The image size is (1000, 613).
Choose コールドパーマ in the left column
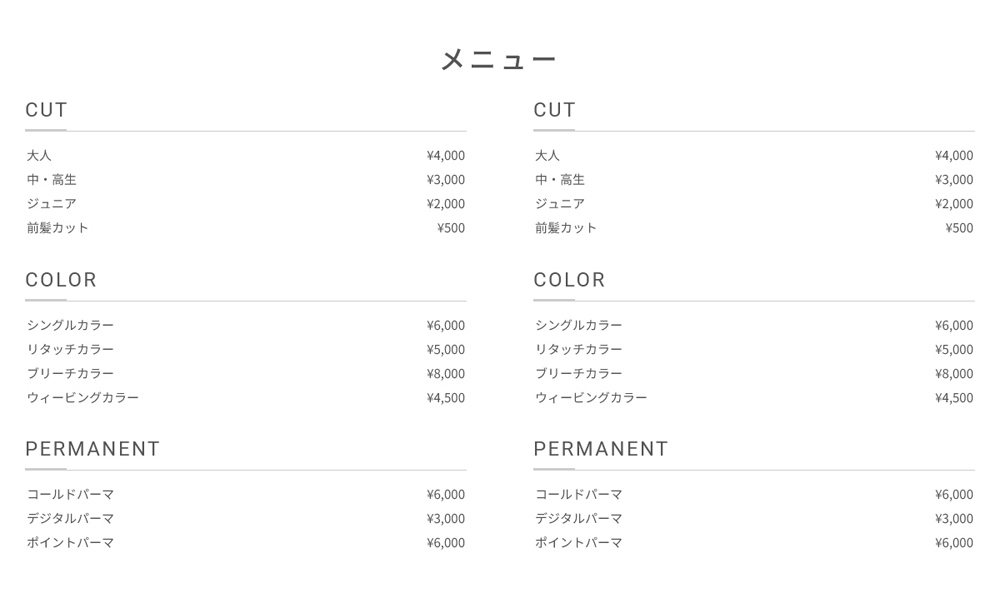(70, 494)
